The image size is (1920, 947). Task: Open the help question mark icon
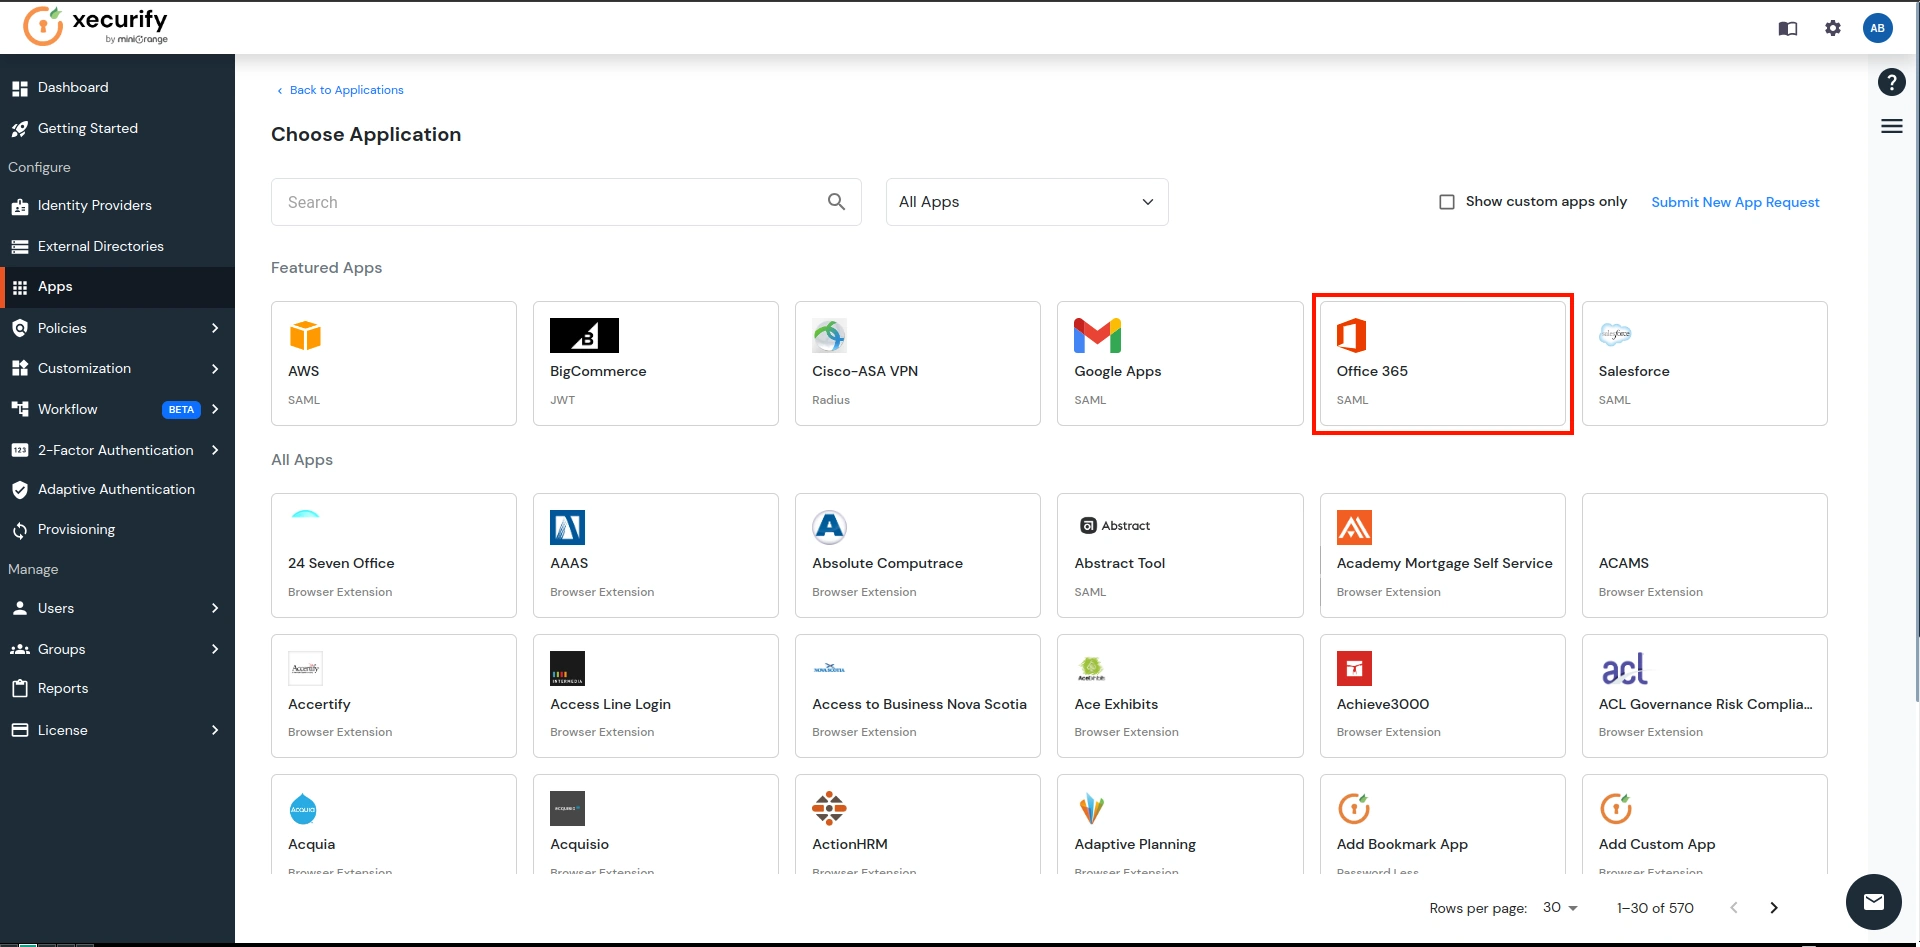tap(1891, 83)
